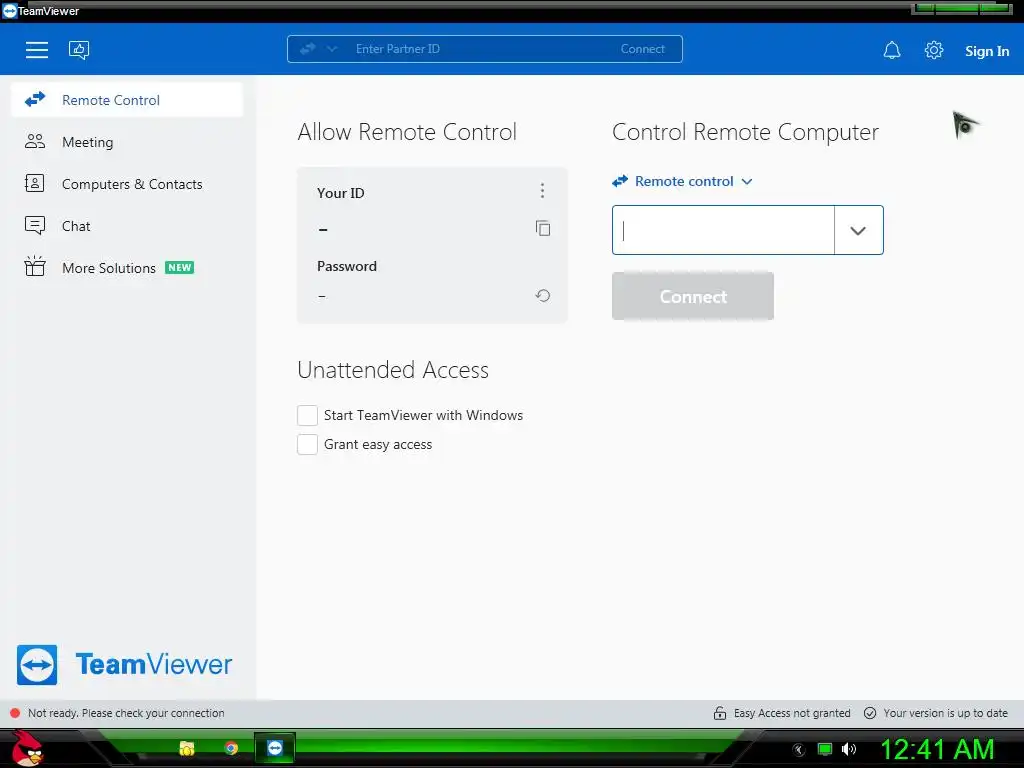Click the taskbar clock showing 12:41 AM
This screenshot has height=768, width=1024.
coord(937,749)
